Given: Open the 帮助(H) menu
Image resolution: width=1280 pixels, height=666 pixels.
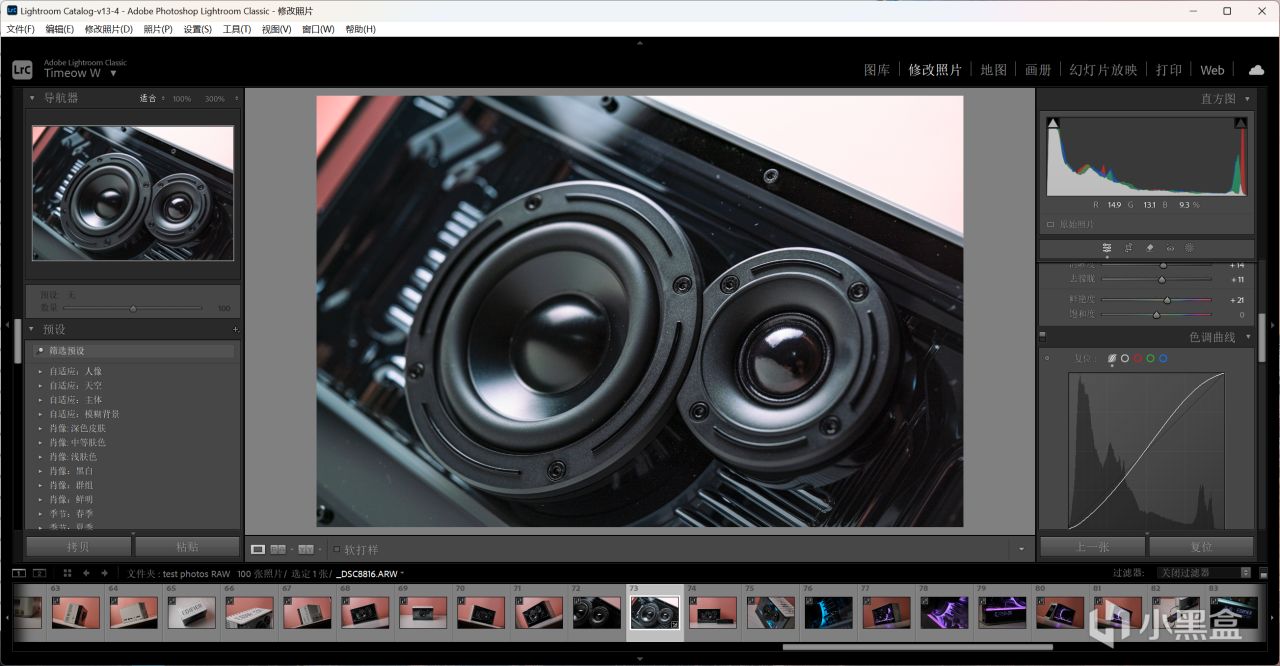Looking at the screenshot, I should pos(360,29).
